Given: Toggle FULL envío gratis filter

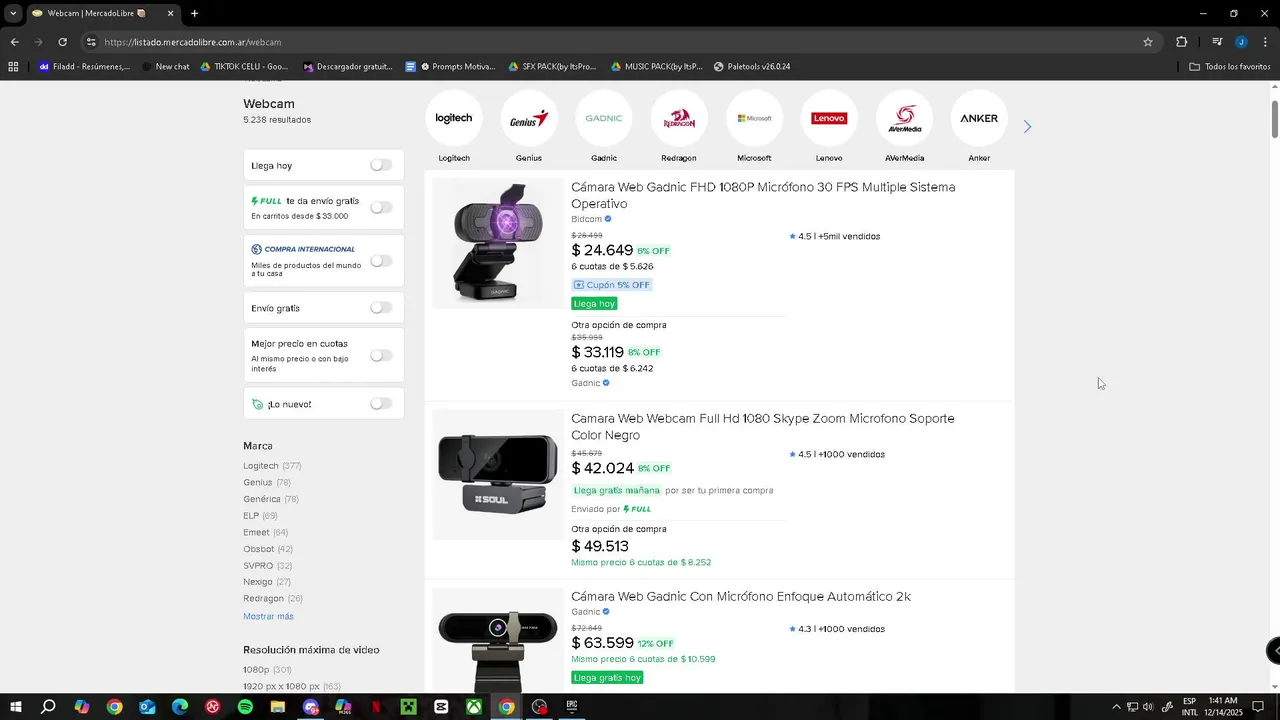Looking at the screenshot, I should [381, 208].
